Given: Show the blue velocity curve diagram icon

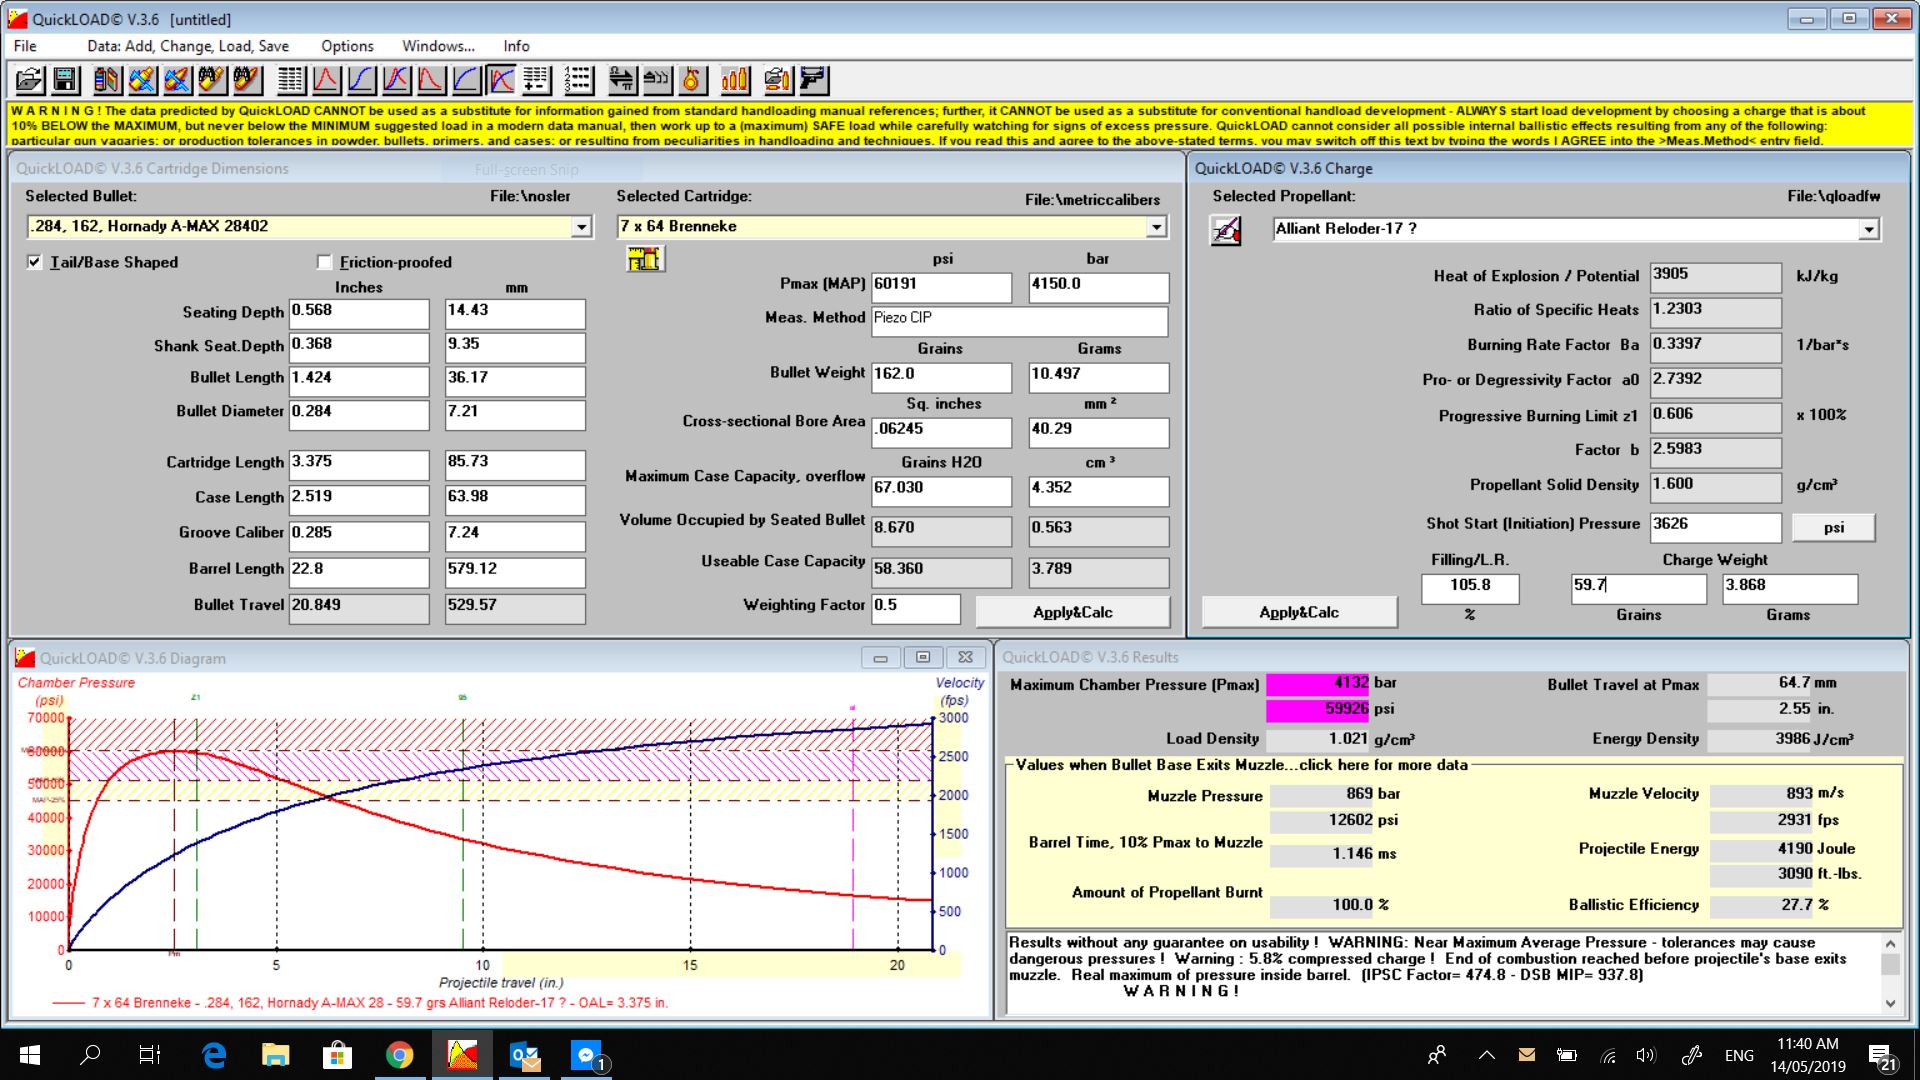Looking at the screenshot, I should (x=361, y=79).
